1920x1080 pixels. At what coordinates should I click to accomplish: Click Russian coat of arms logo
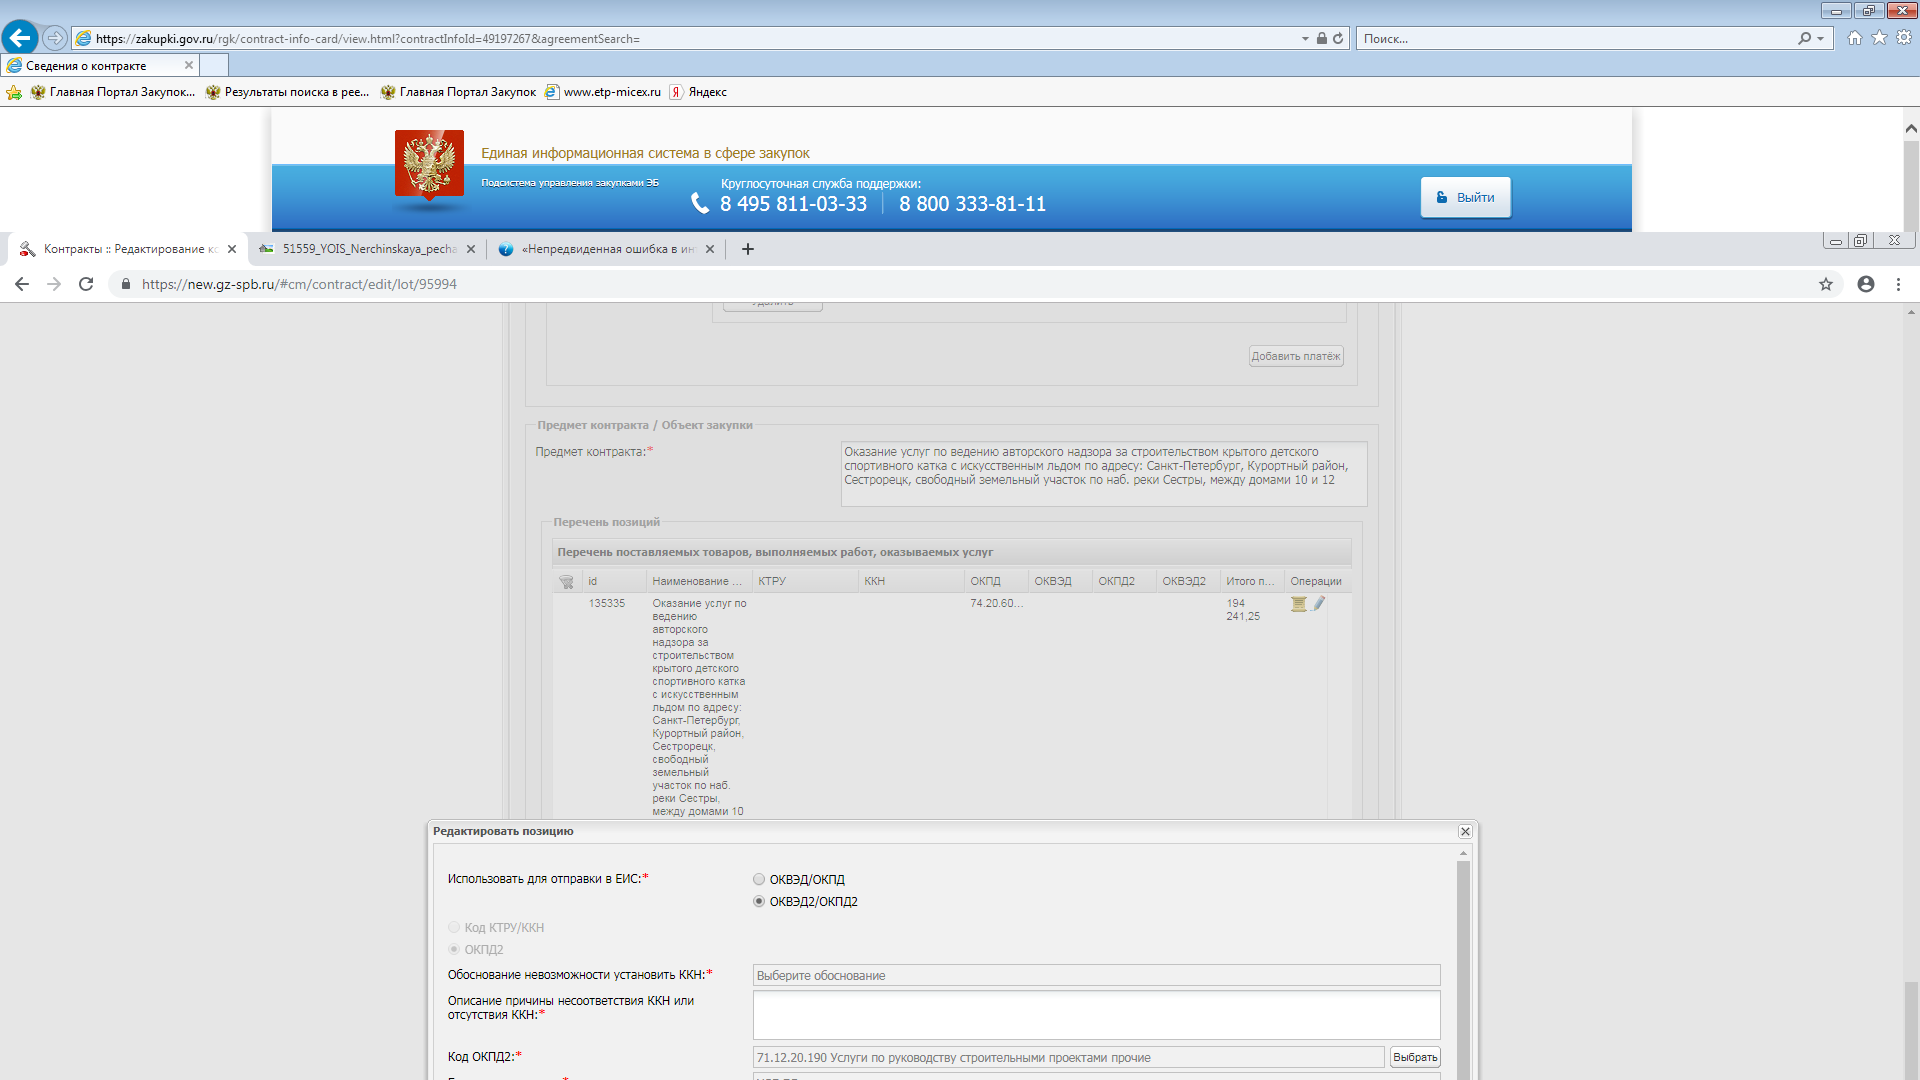click(429, 165)
